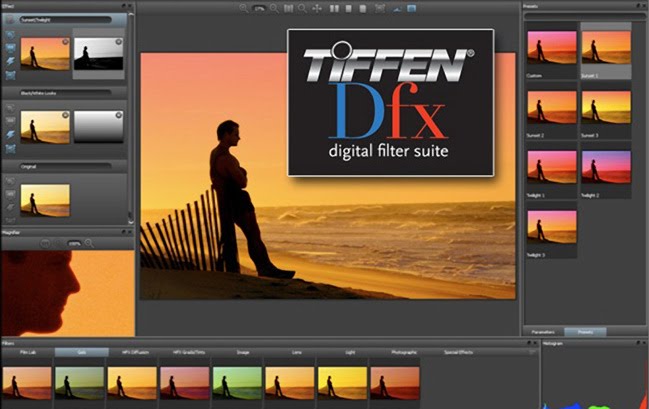Select the Sunset/Twilight layer name bar
649x409 pixels.
65,19
